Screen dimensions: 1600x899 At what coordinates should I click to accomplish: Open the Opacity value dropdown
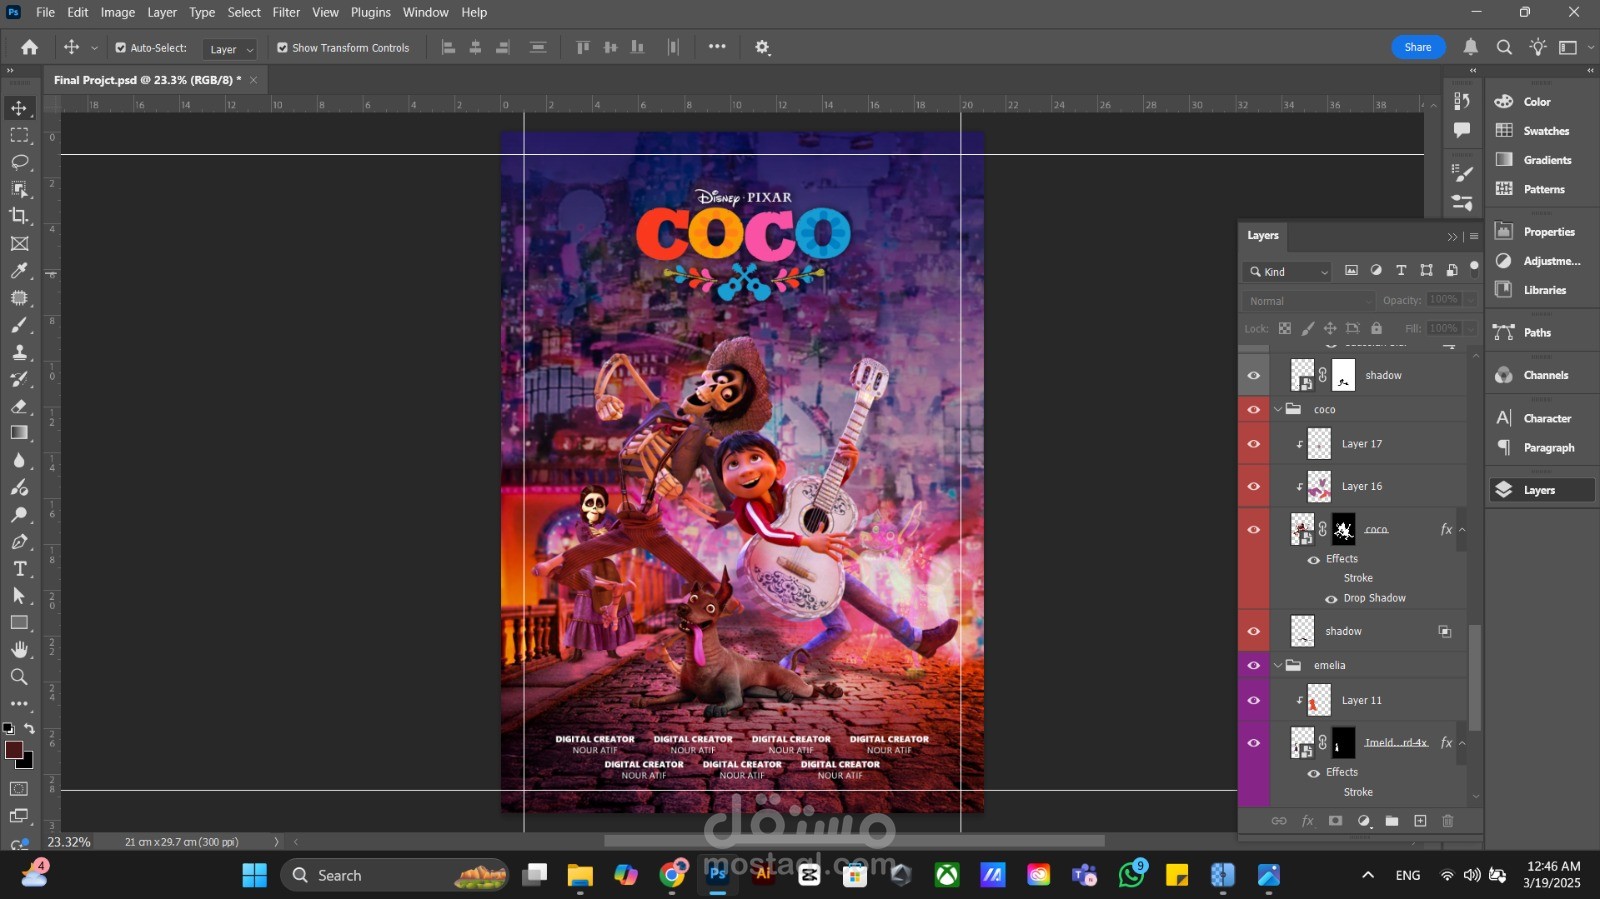(x=1470, y=299)
